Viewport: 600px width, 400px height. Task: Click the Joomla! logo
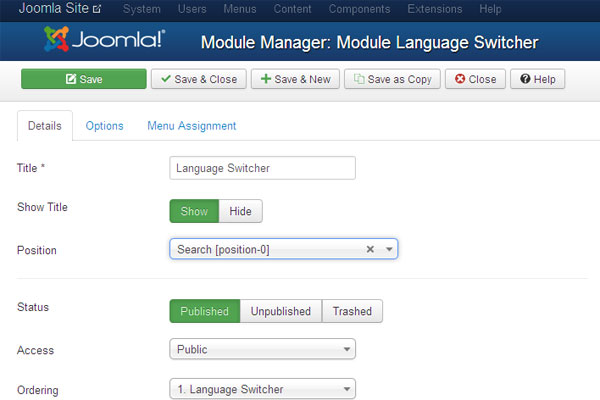click(104, 39)
